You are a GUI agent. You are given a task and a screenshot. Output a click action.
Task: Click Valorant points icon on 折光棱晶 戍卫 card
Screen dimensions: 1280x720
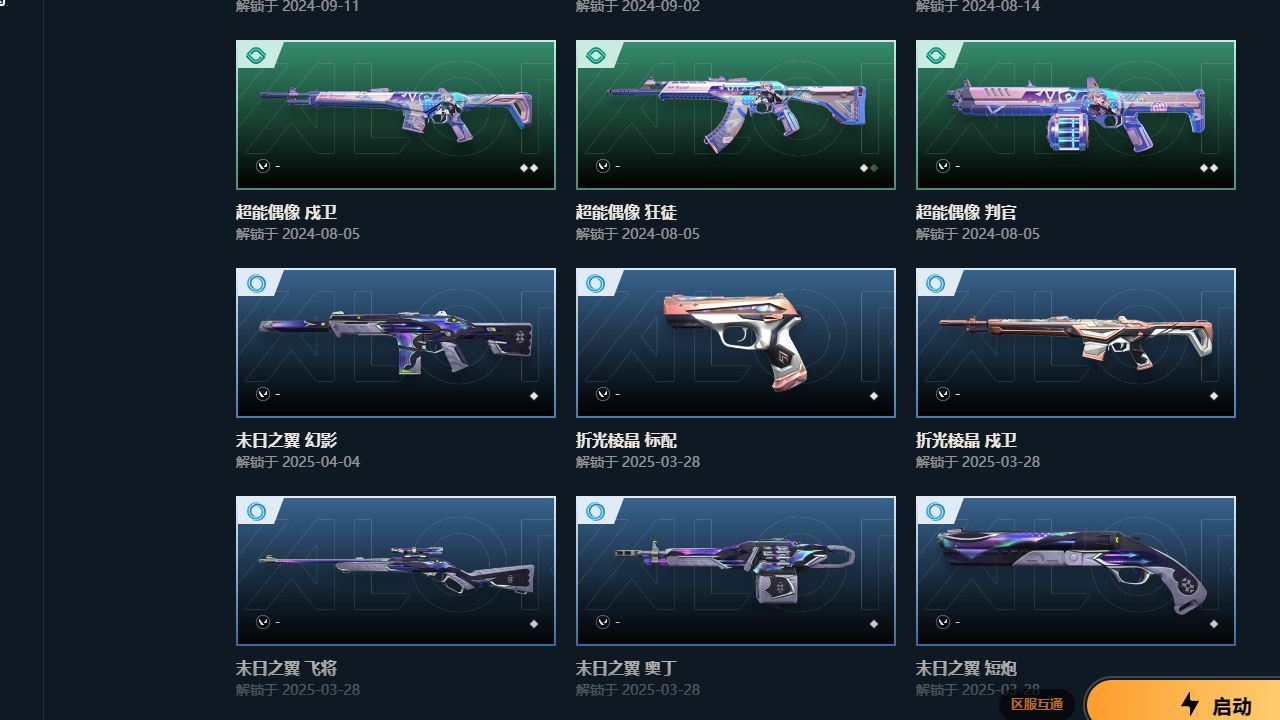(942, 394)
